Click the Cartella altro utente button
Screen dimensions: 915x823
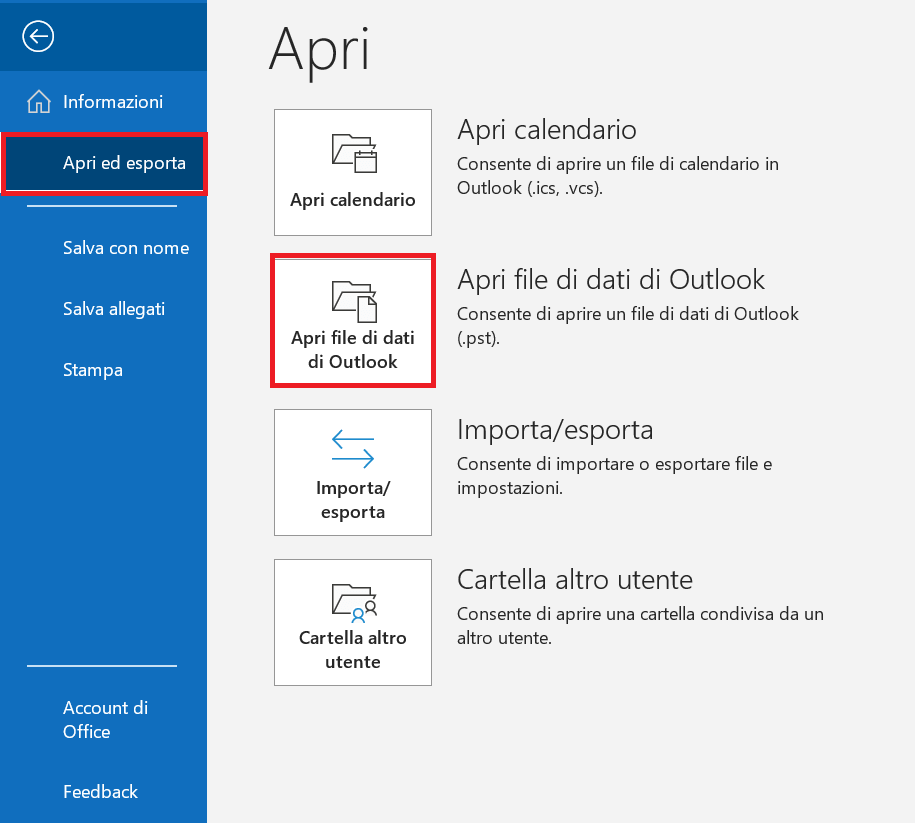click(353, 622)
